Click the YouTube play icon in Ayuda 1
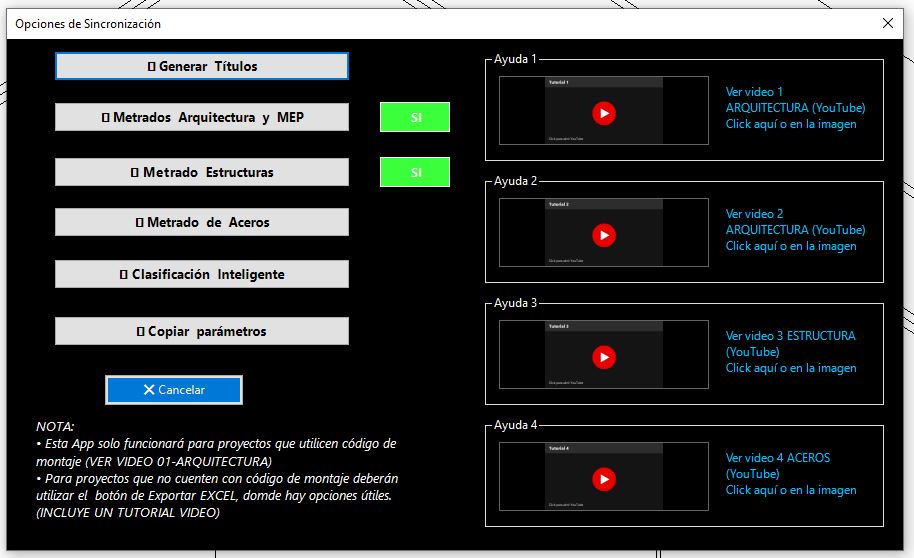 (x=604, y=113)
